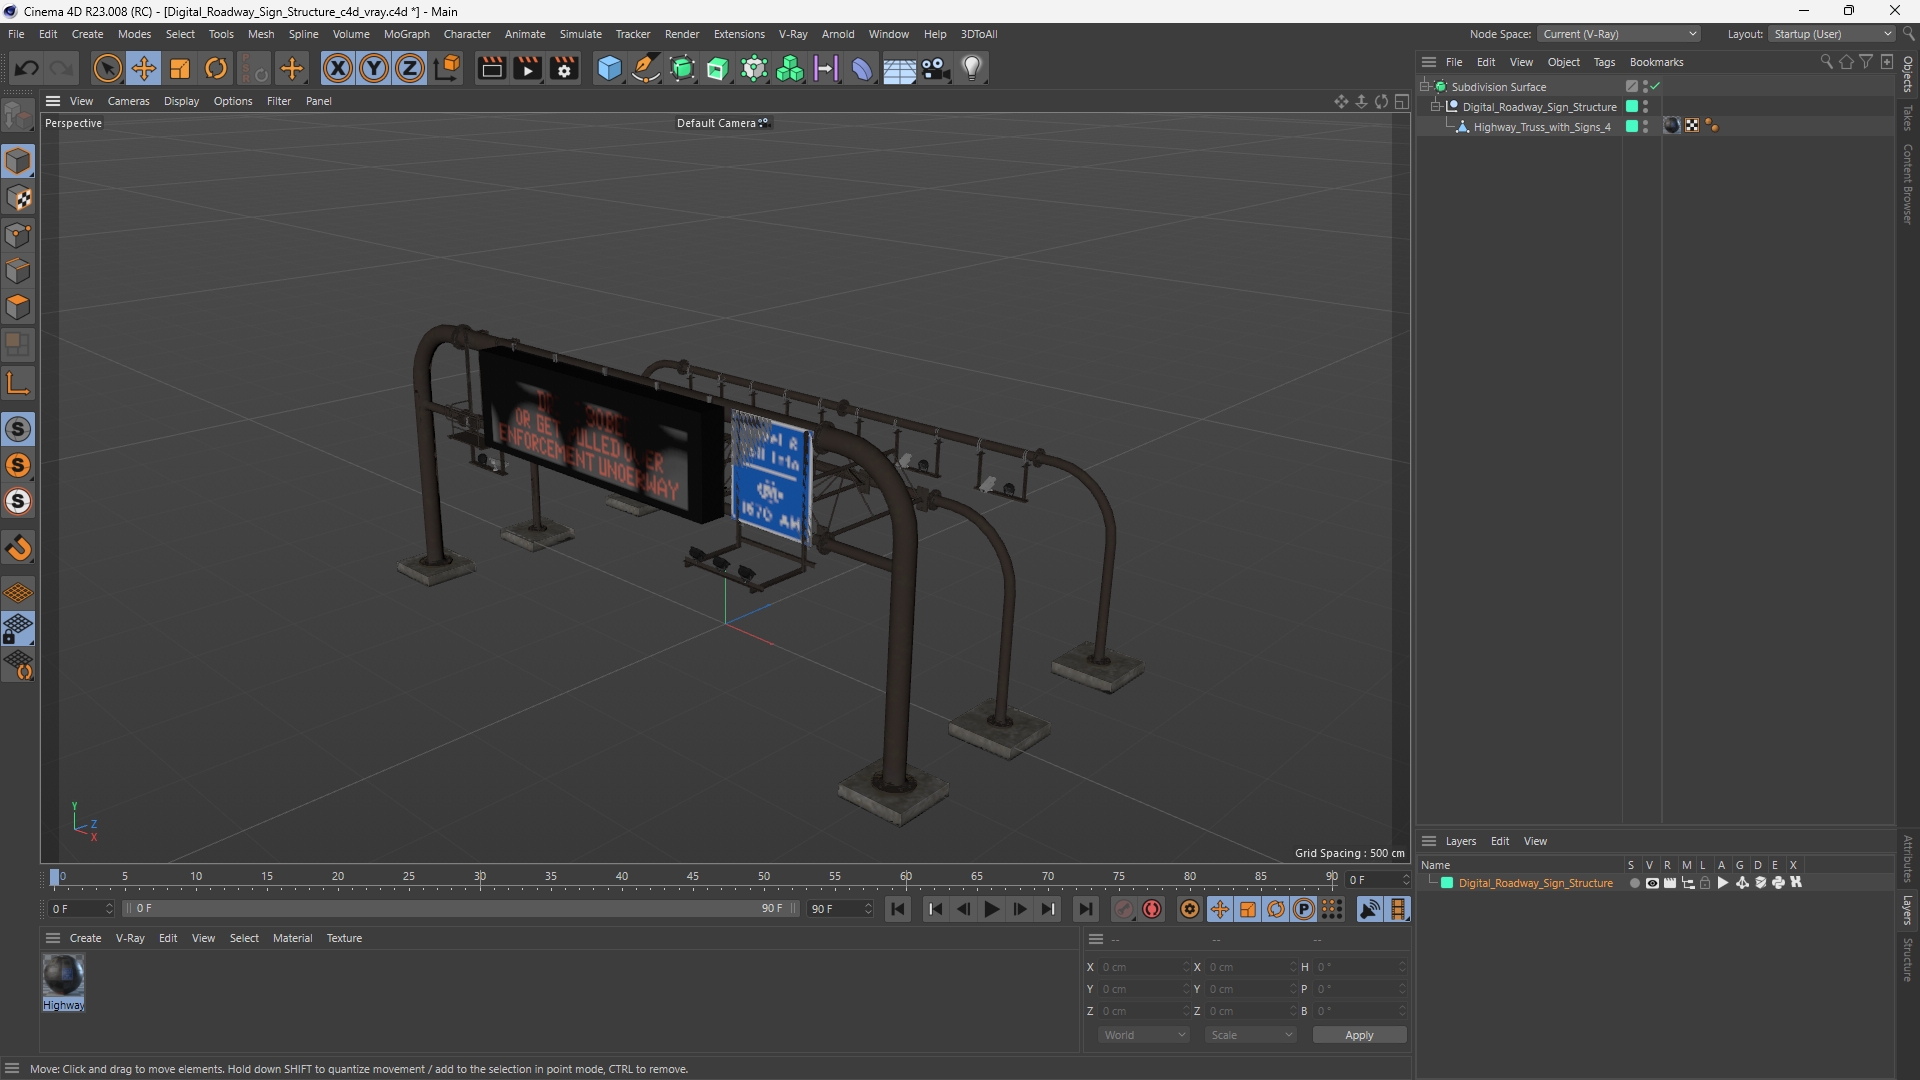
Task: Play the animation forward
Action: [991, 909]
